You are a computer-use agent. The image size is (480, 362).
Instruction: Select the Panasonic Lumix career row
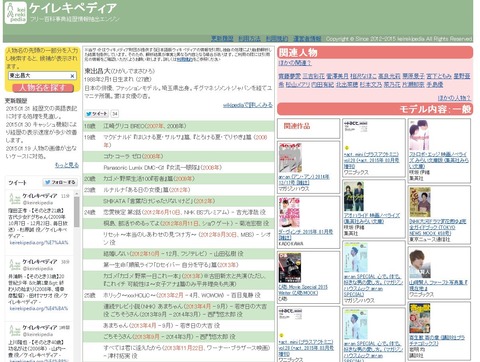(178, 167)
